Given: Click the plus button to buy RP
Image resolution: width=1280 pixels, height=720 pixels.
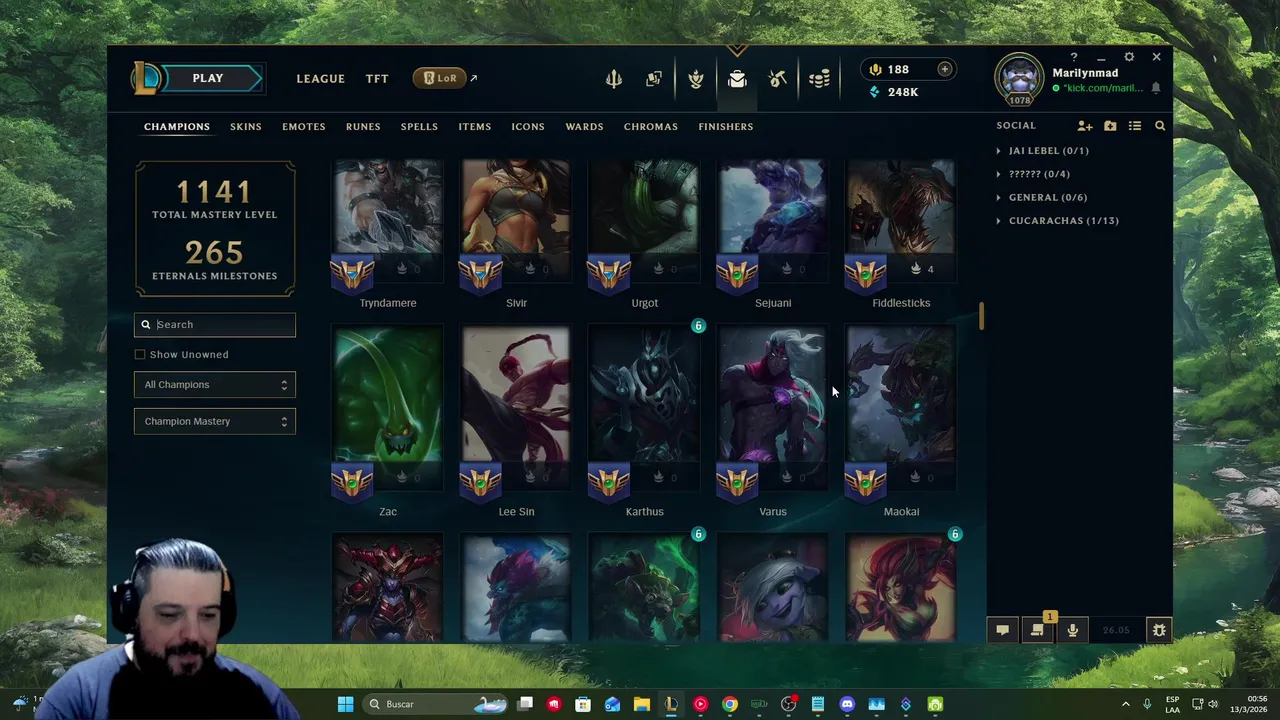Looking at the screenshot, I should click(x=944, y=69).
